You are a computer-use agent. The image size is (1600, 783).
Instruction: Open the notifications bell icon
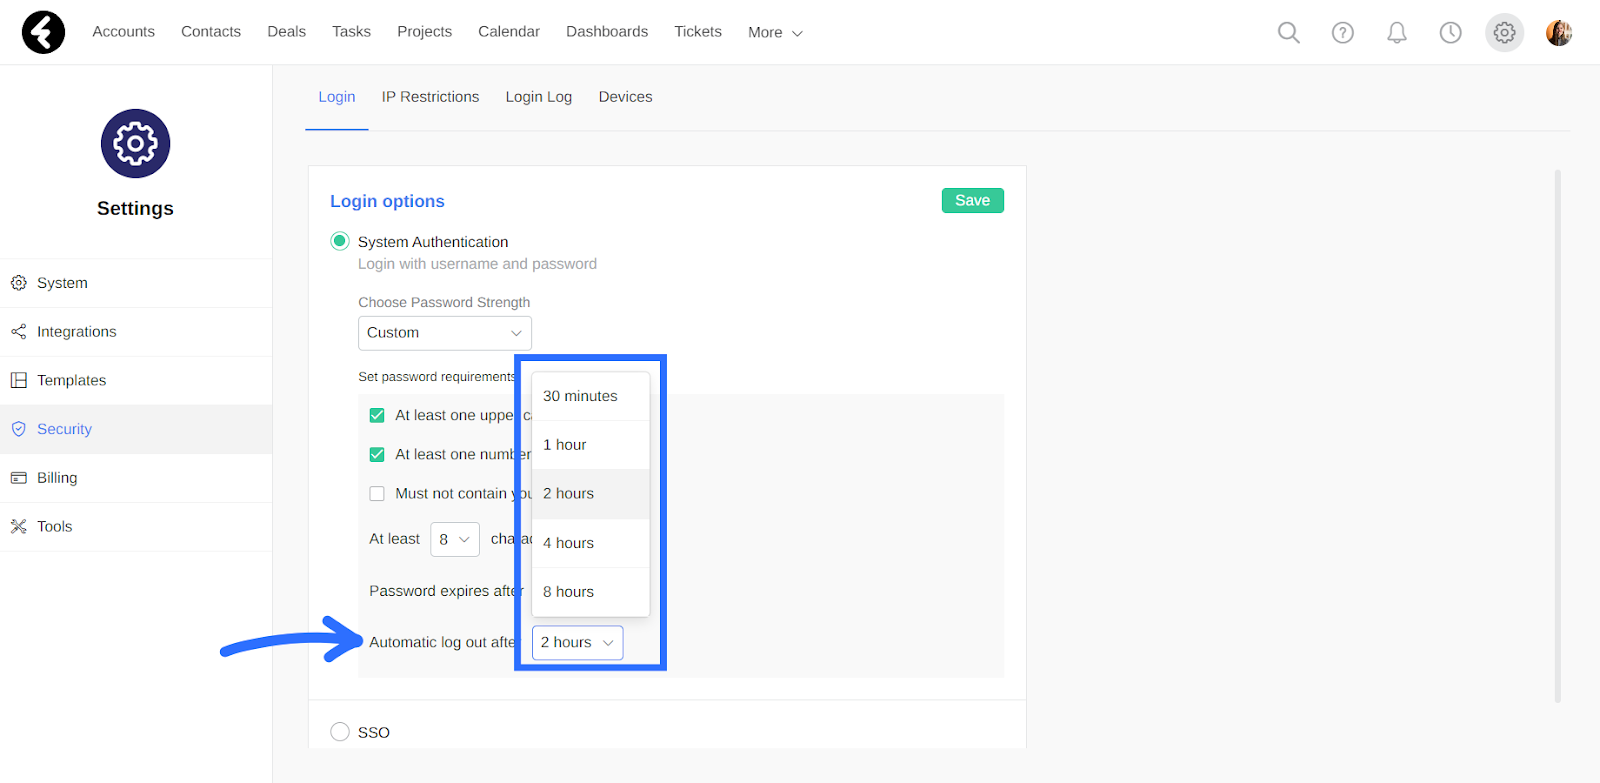pyautogui.click(x=1397, y=33)
